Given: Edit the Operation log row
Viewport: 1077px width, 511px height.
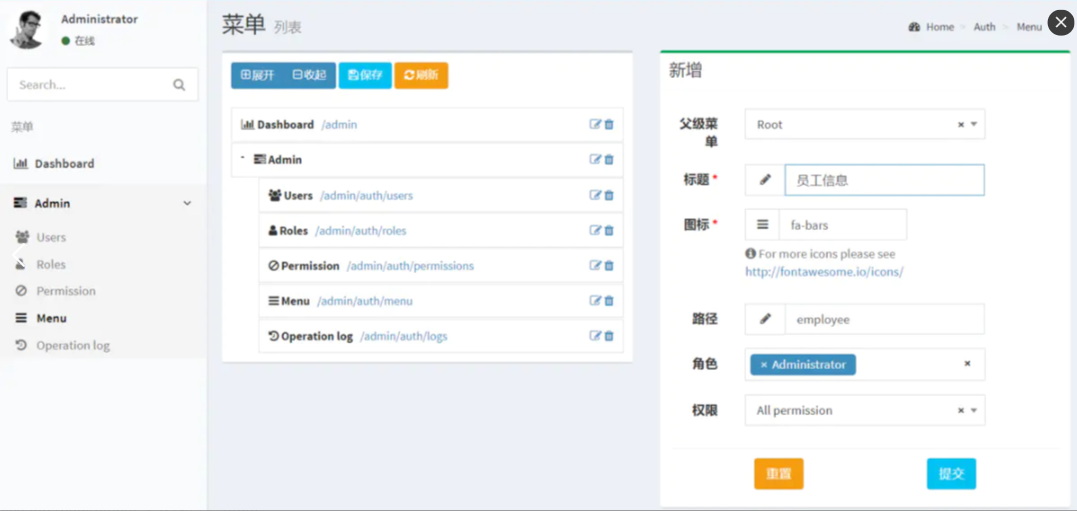Looking at the screenshot, I should click(x=596, y=336).
